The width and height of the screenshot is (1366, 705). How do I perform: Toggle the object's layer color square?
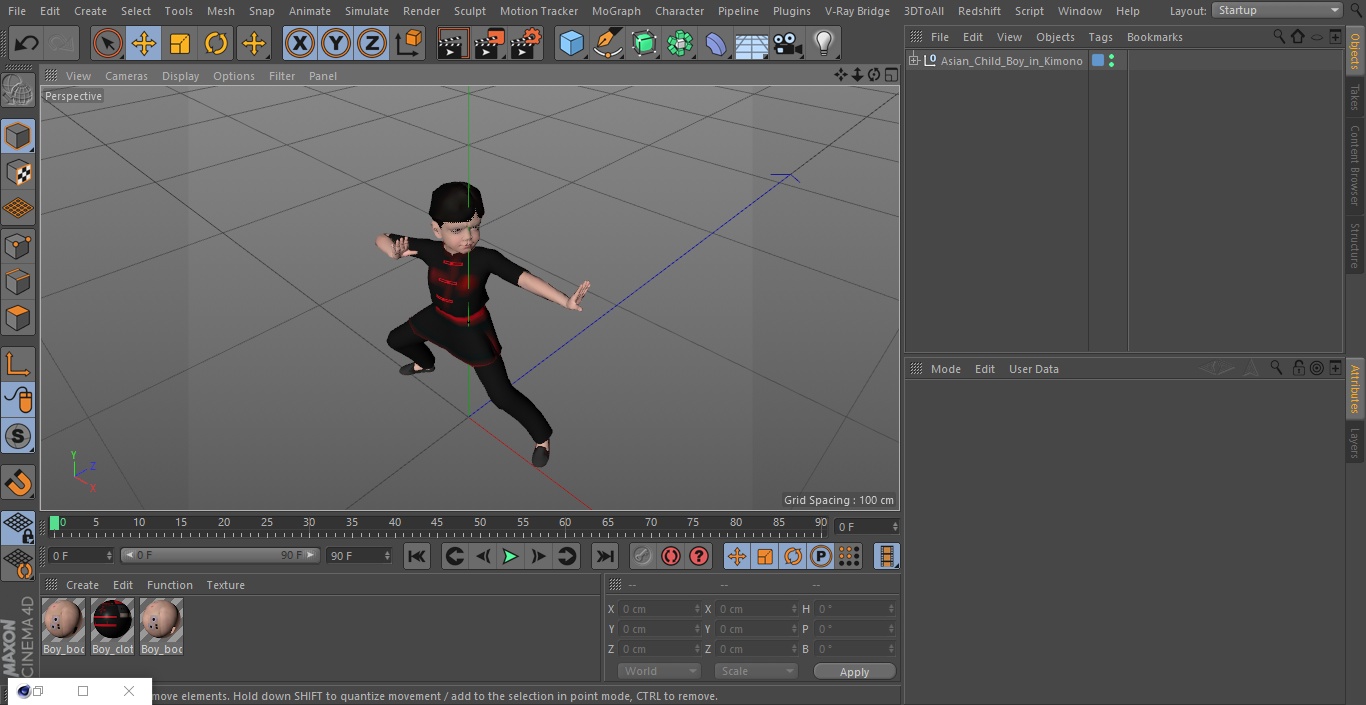(1098, 61)
